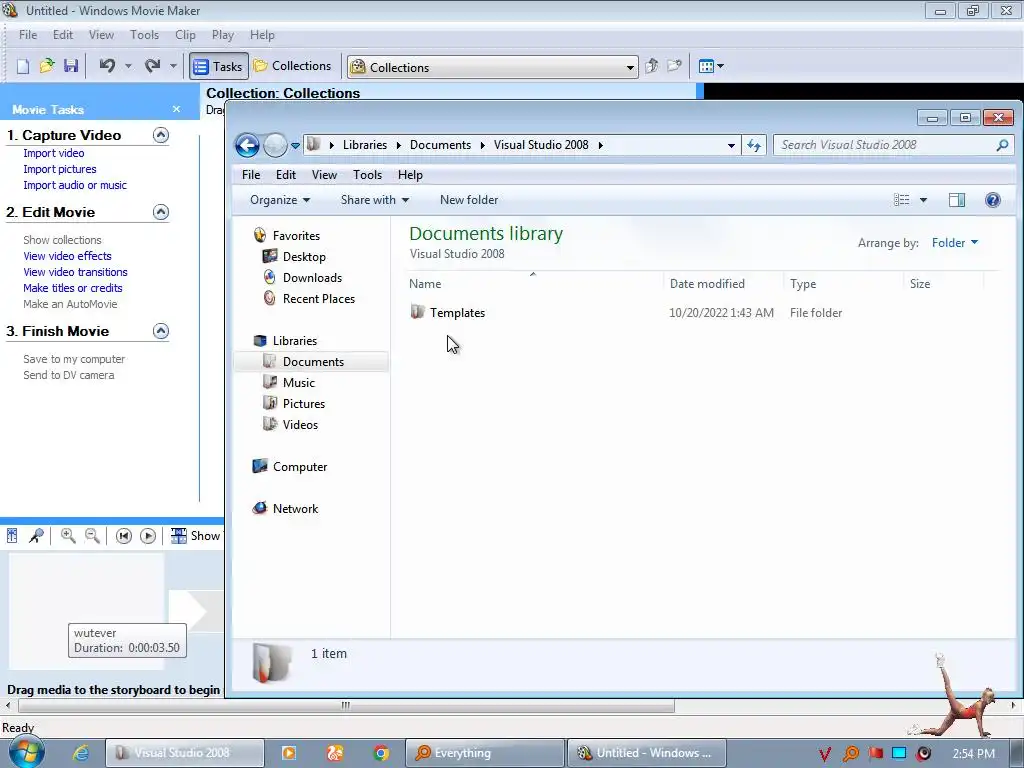Open Internet Explorer from taskbar

click(x=80, y=753)
